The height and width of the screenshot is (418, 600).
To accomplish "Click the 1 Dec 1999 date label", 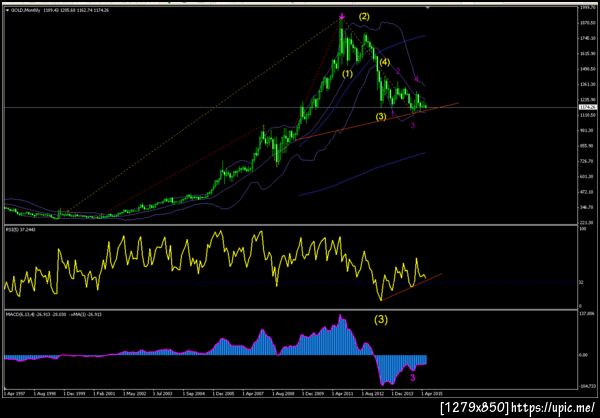I will (75, 393).
